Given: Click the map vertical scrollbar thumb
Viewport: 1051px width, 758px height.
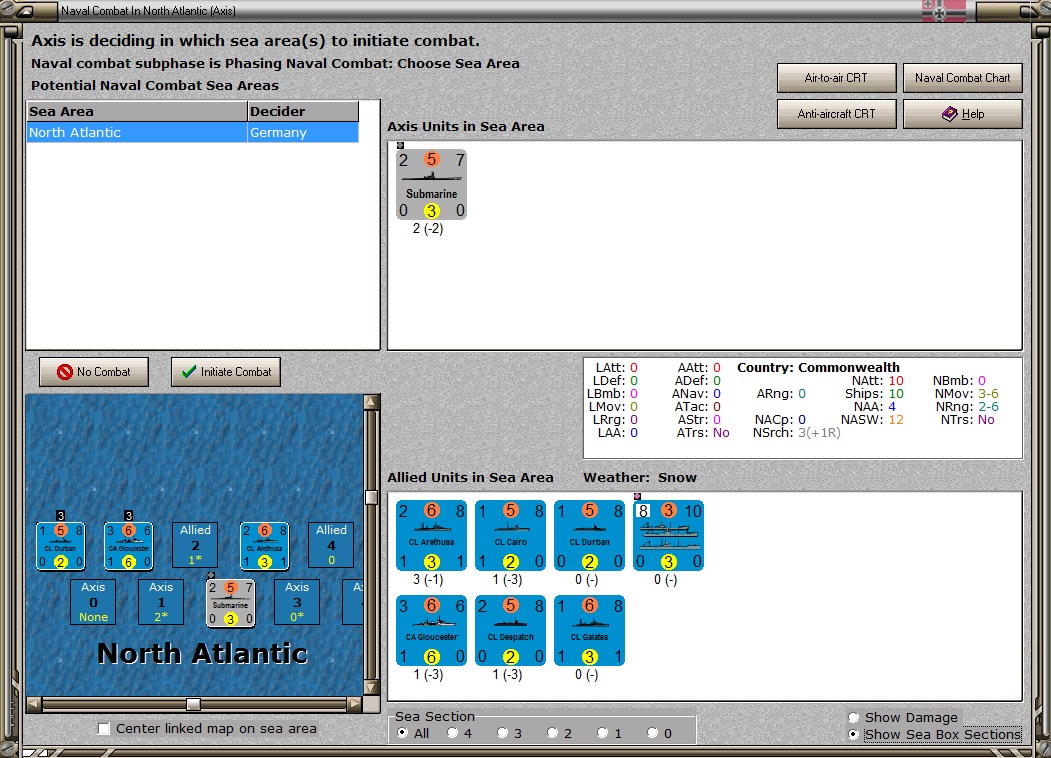Looking at the screenshot, I should 371,497.
